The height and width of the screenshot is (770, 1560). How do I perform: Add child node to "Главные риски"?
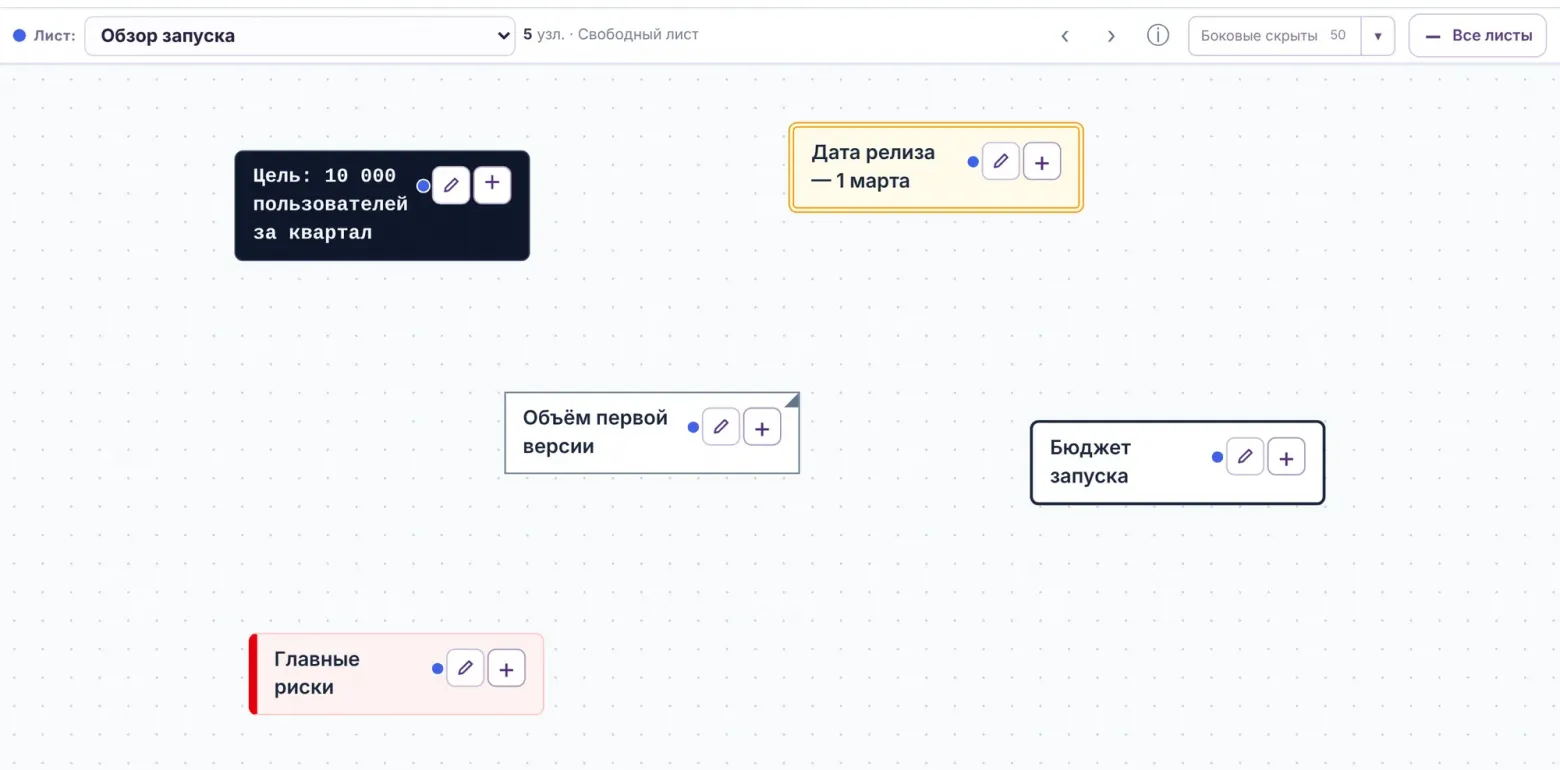[x=506, y=668]
